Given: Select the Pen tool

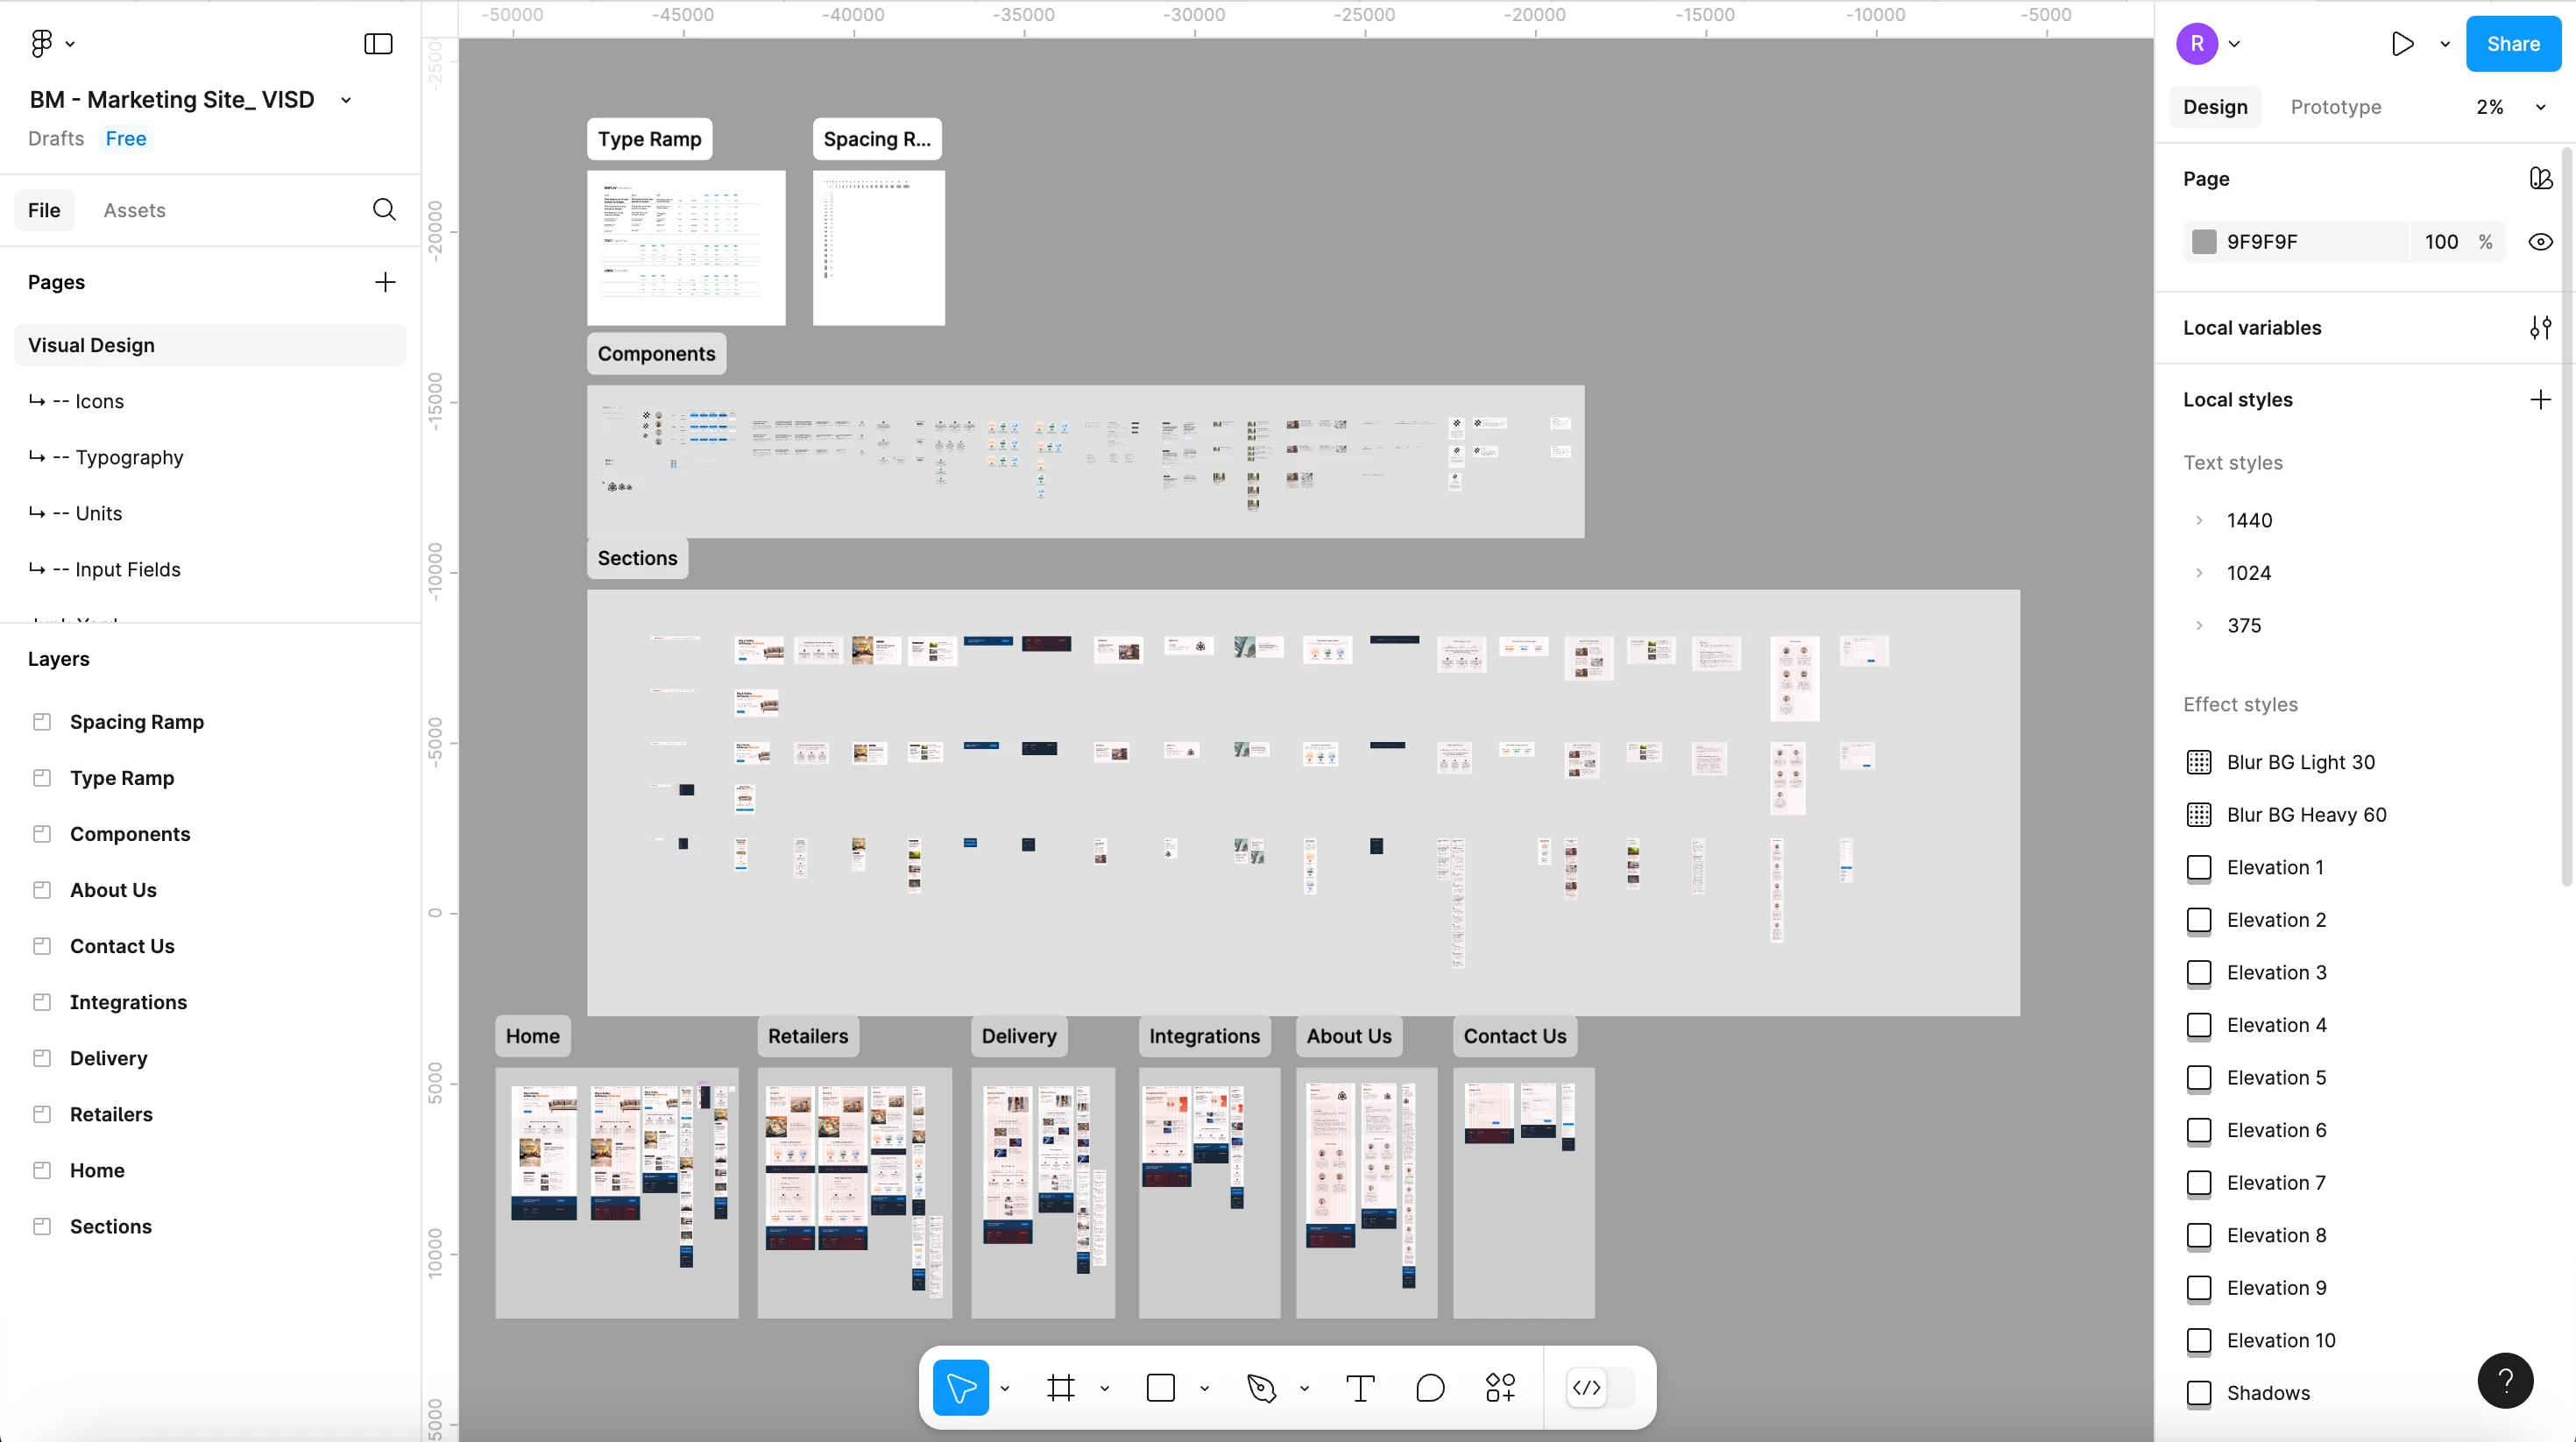Looking at the screenshot, I should [1262, 1388].
